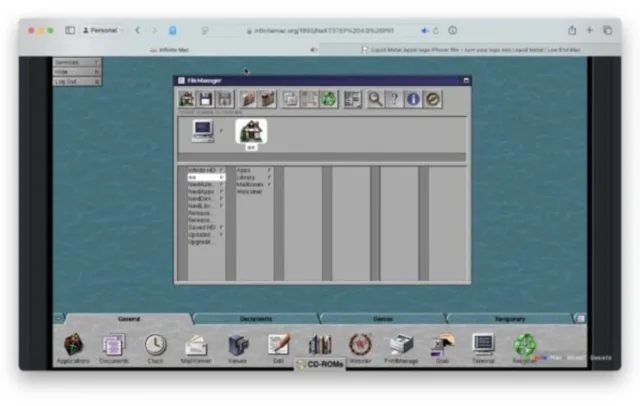This screenshot has width=640, height=406.
Task: Click the brown no-entry circle toolbar icon
Action: pyautogui.click(x=433, y=99)
